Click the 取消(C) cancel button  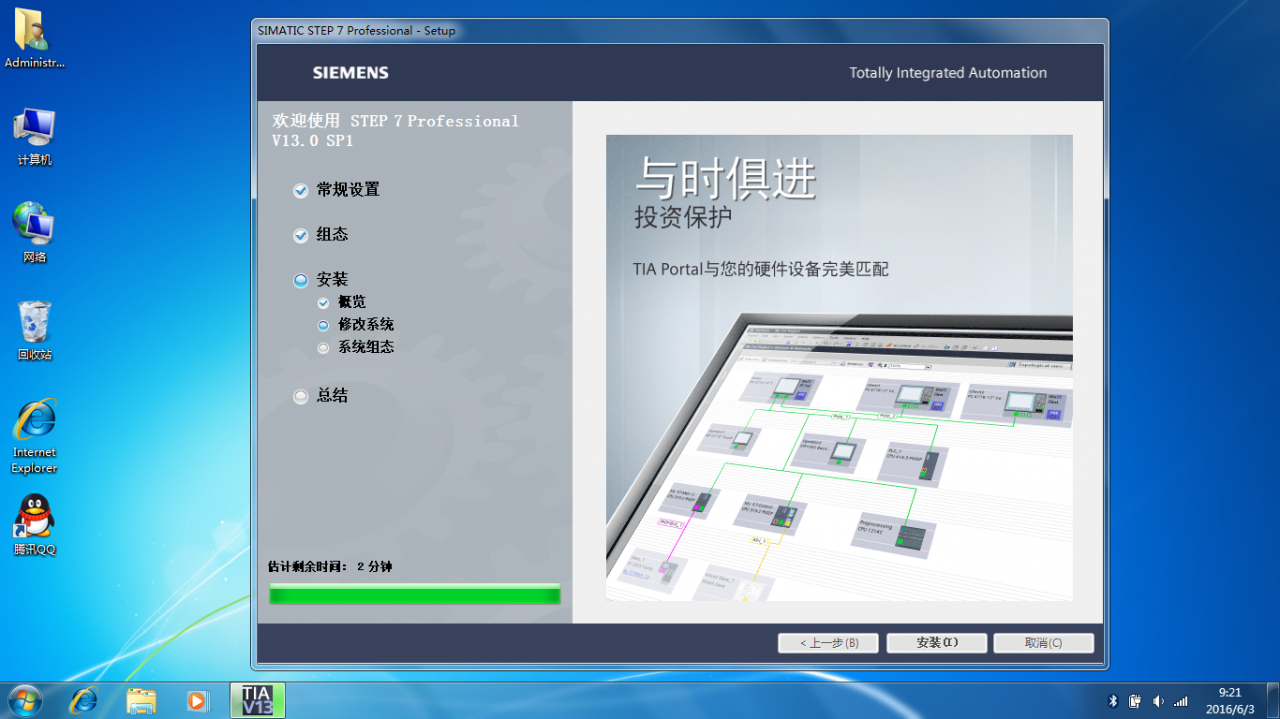click(1043, 643)
